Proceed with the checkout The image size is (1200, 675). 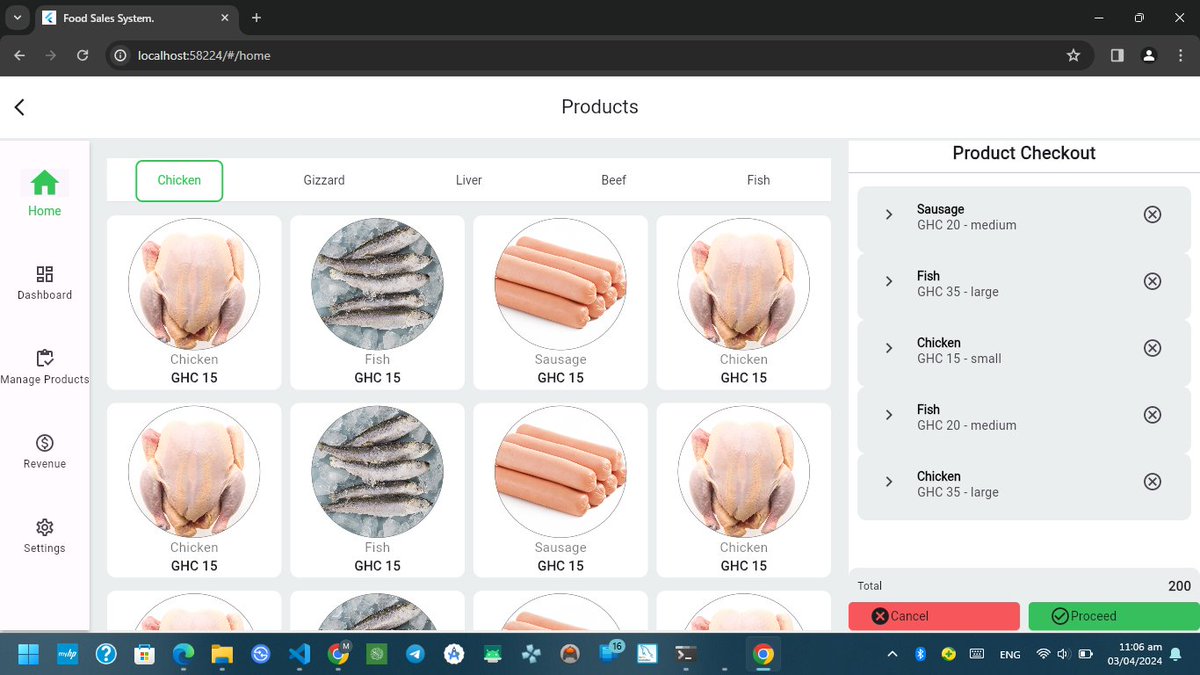(x=1114, y=616)
